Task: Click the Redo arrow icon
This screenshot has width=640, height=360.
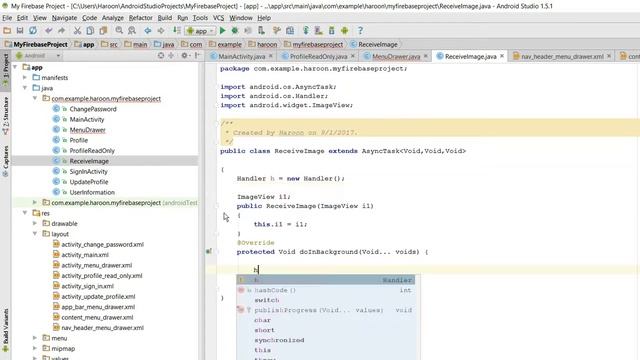Action: [62, 31]
